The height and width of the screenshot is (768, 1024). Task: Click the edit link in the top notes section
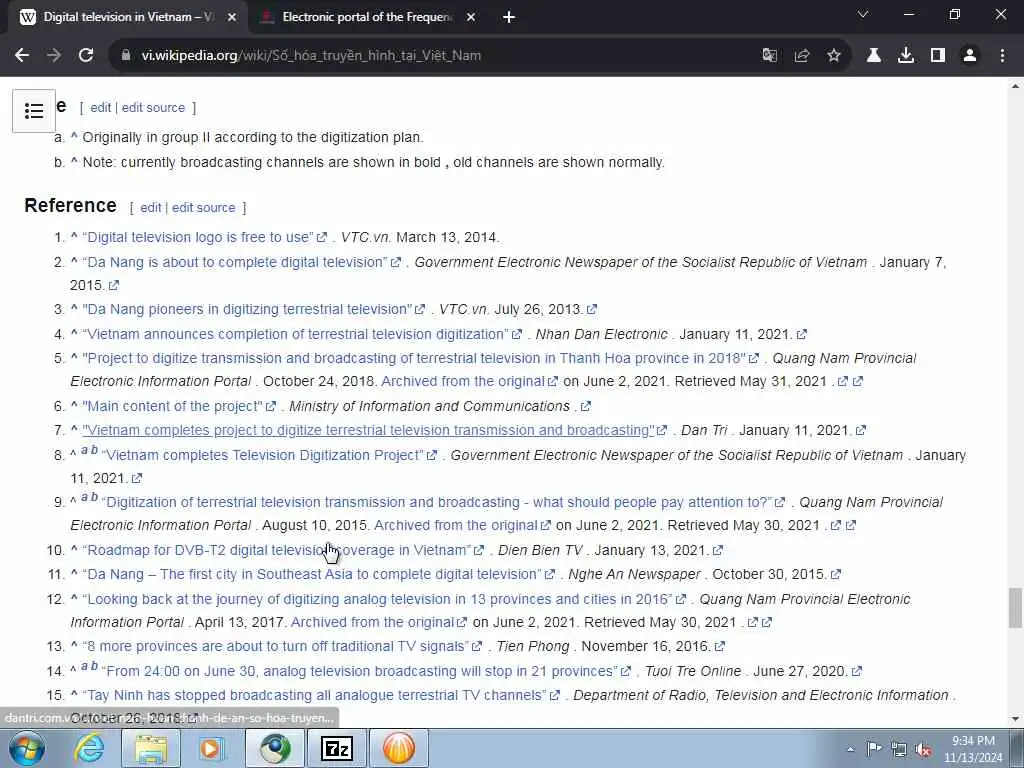pos(101,108)
